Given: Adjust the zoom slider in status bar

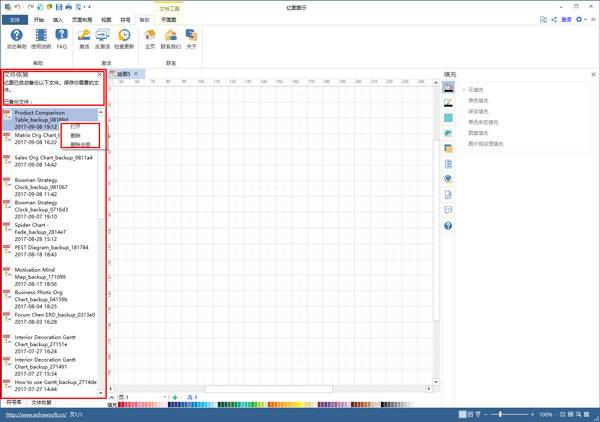Looking at the screenshot, I should 501,414.
